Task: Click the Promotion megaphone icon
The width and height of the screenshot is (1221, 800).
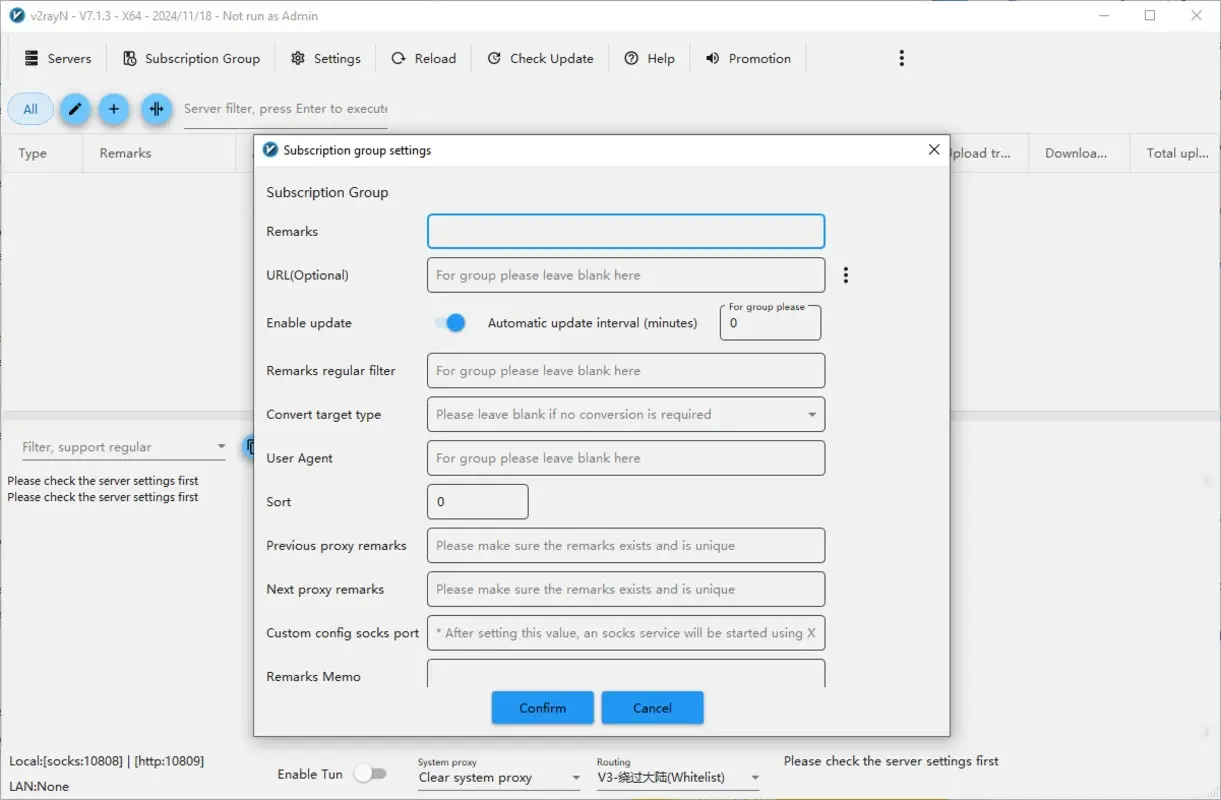Action: click(711, 58)
